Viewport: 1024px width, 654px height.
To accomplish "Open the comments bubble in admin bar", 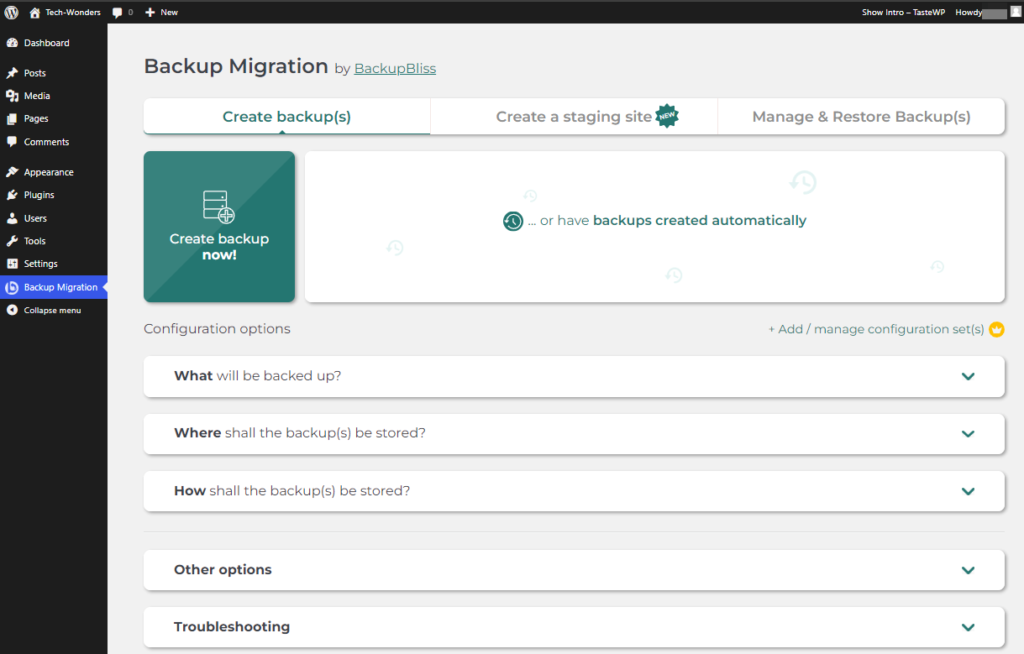I will (x=118, y=12).
